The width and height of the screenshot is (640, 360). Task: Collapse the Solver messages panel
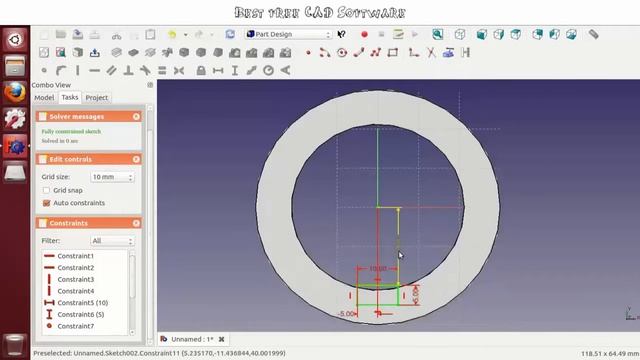[x=136, y=117]
